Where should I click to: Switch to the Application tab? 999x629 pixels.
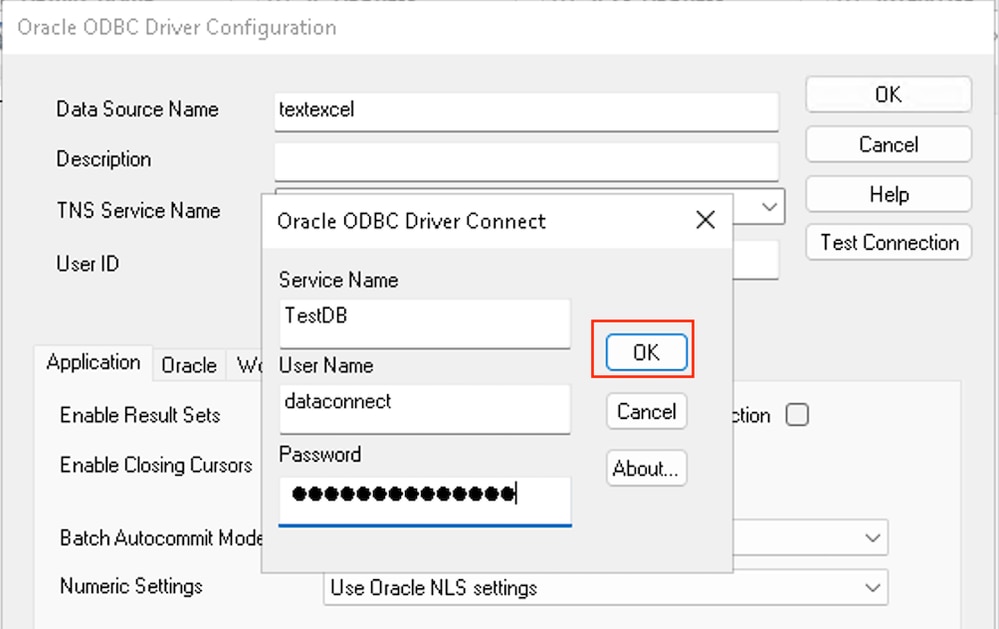tap(94, 363)
